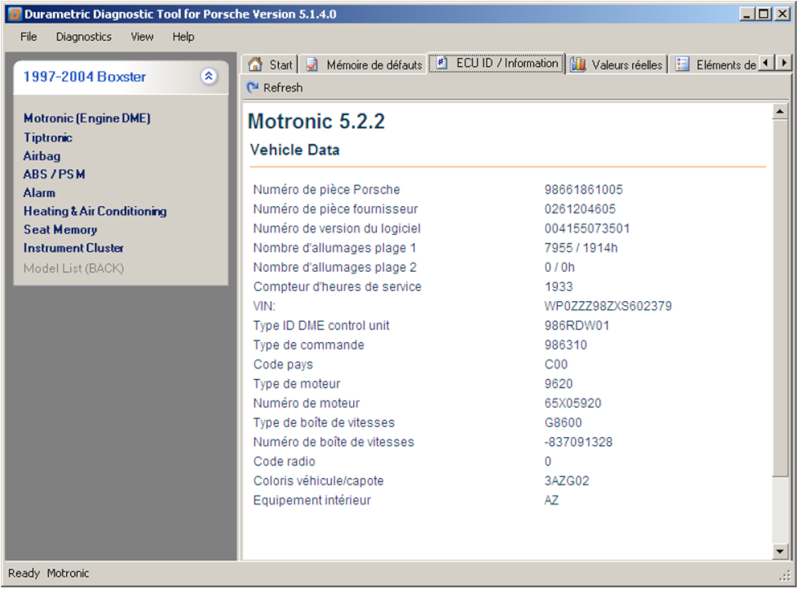800x589 pixels.
Task: Click the Code radio label
Action: (284, 461)
